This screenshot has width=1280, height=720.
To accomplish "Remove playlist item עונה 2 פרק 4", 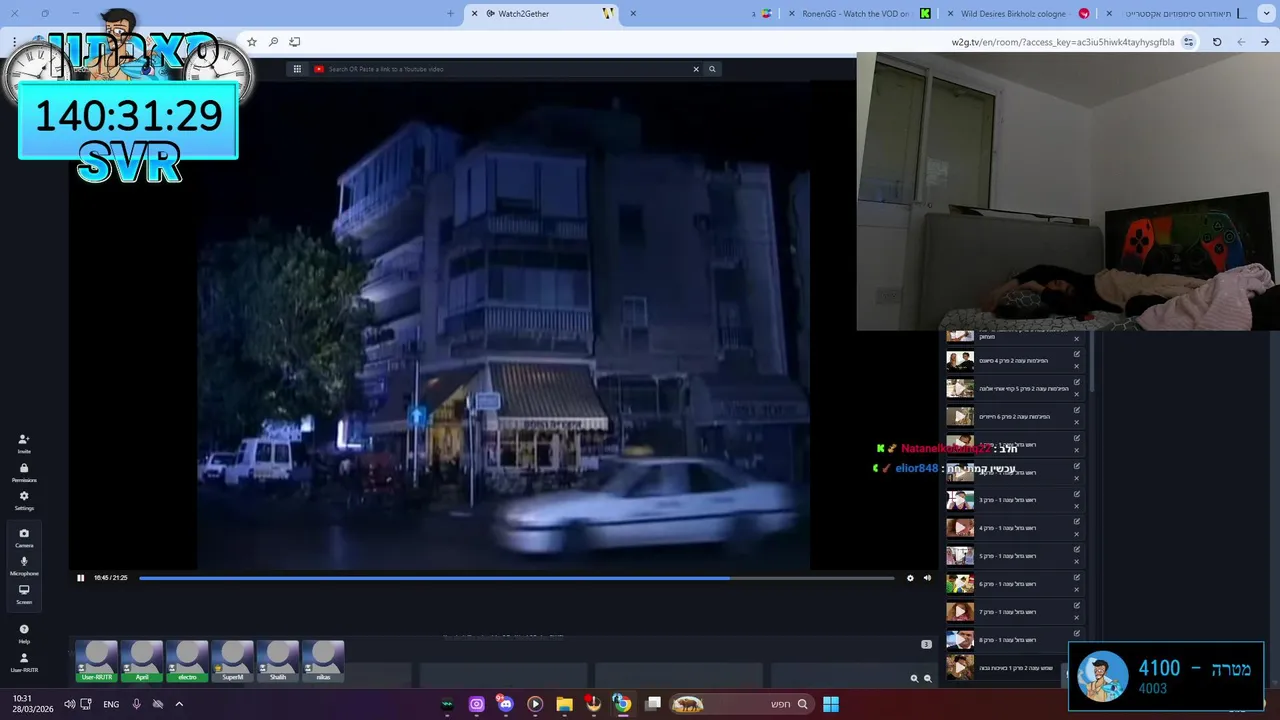I will 1077,367.
